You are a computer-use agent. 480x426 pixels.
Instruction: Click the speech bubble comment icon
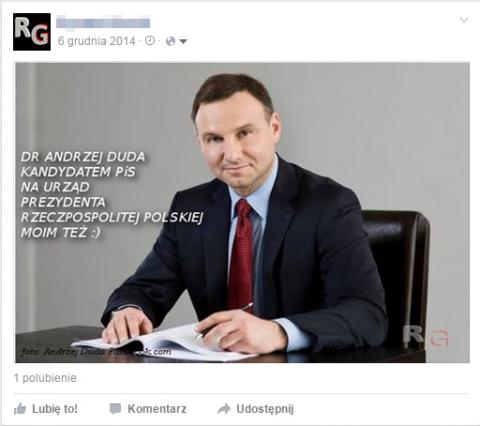(x=115, y=409)
